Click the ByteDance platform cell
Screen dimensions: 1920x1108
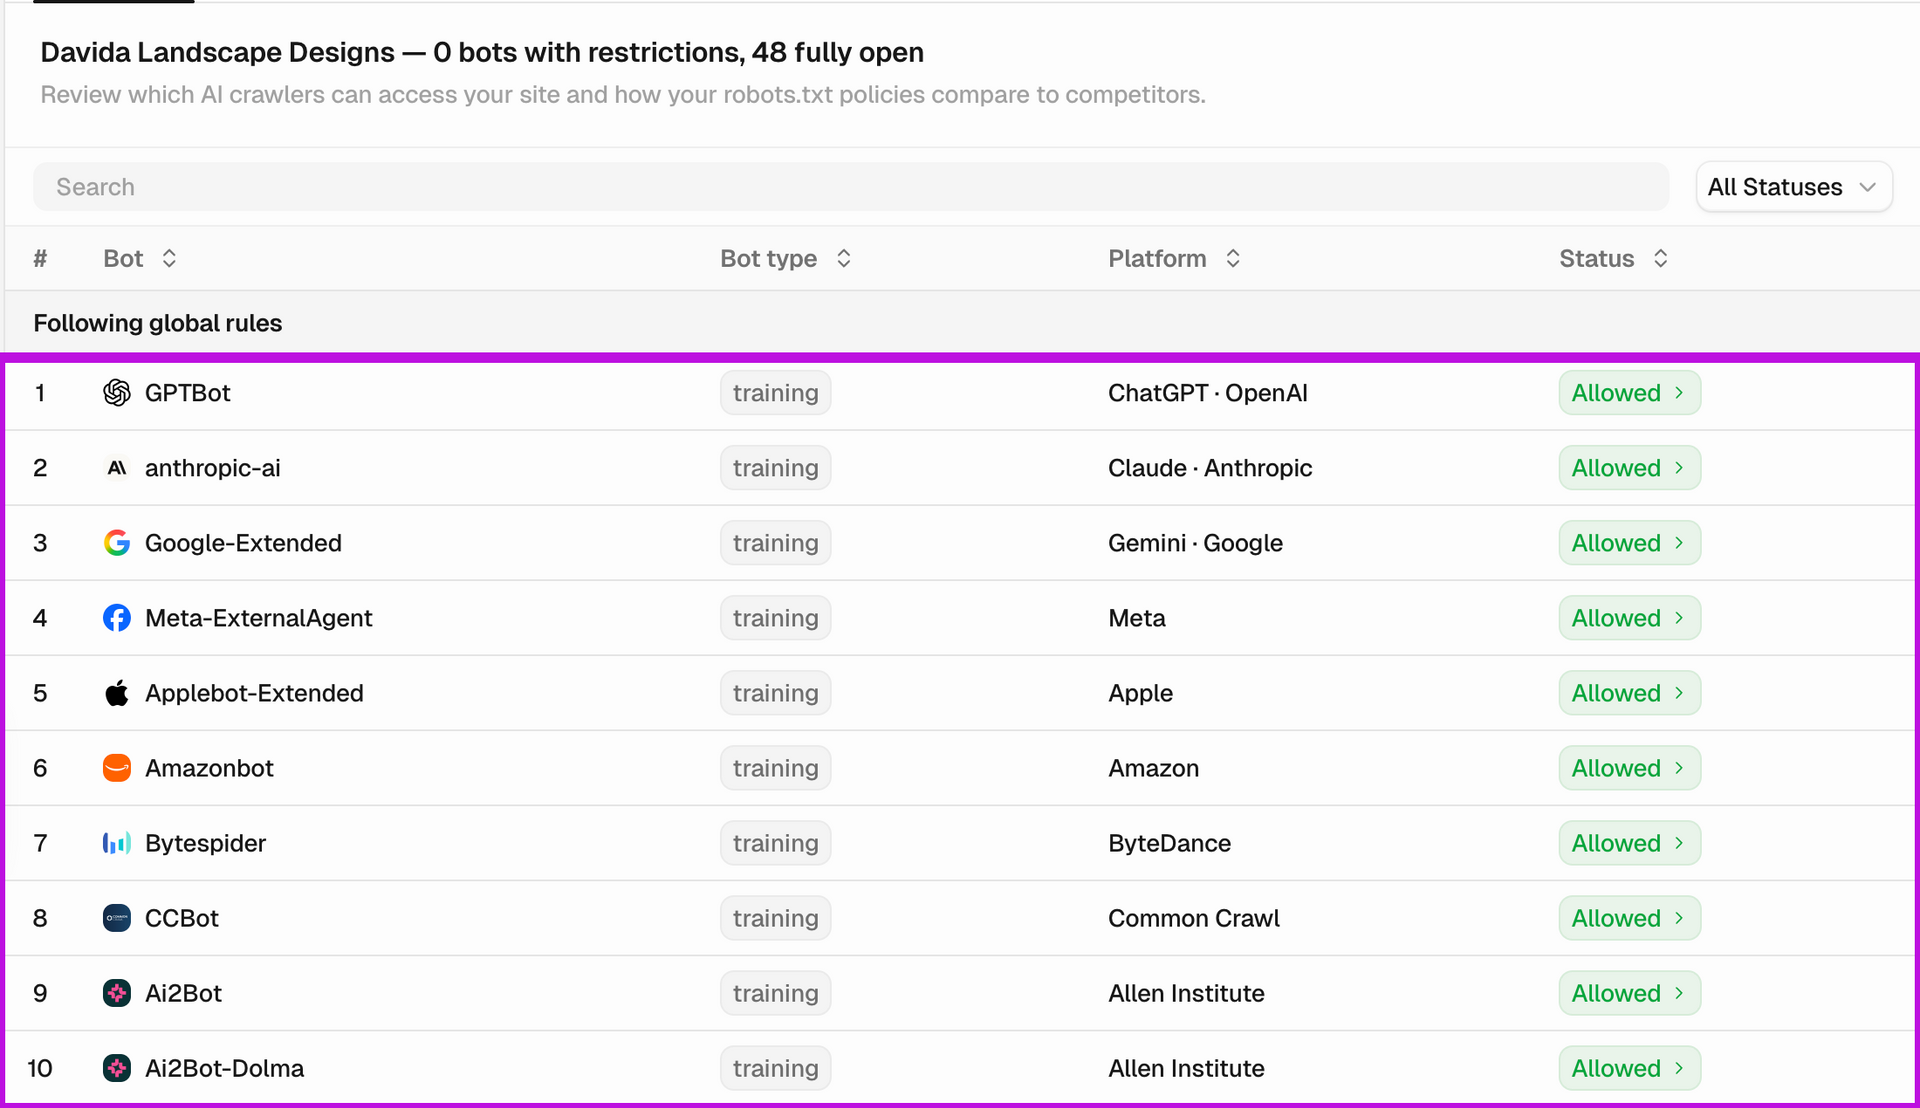point(1169,843)
